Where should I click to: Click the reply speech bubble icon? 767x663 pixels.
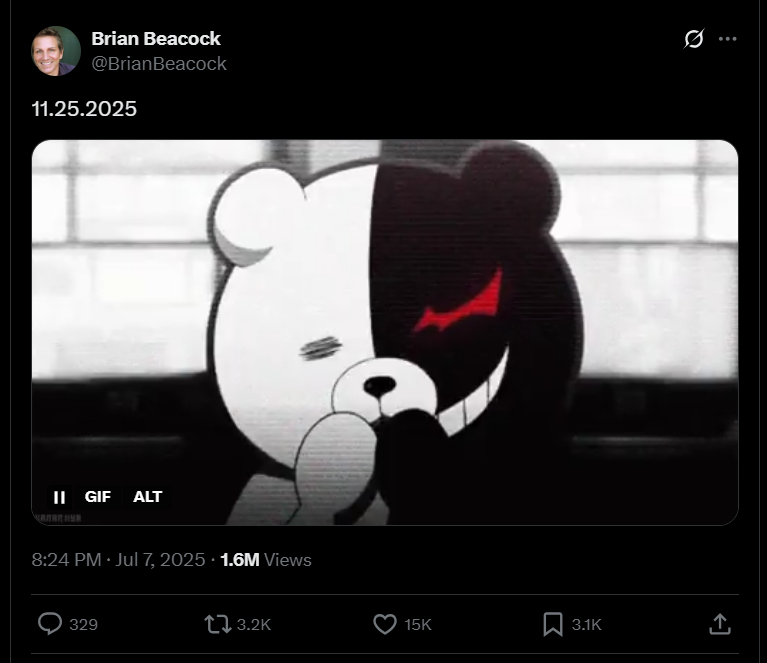tap(50, 624)
